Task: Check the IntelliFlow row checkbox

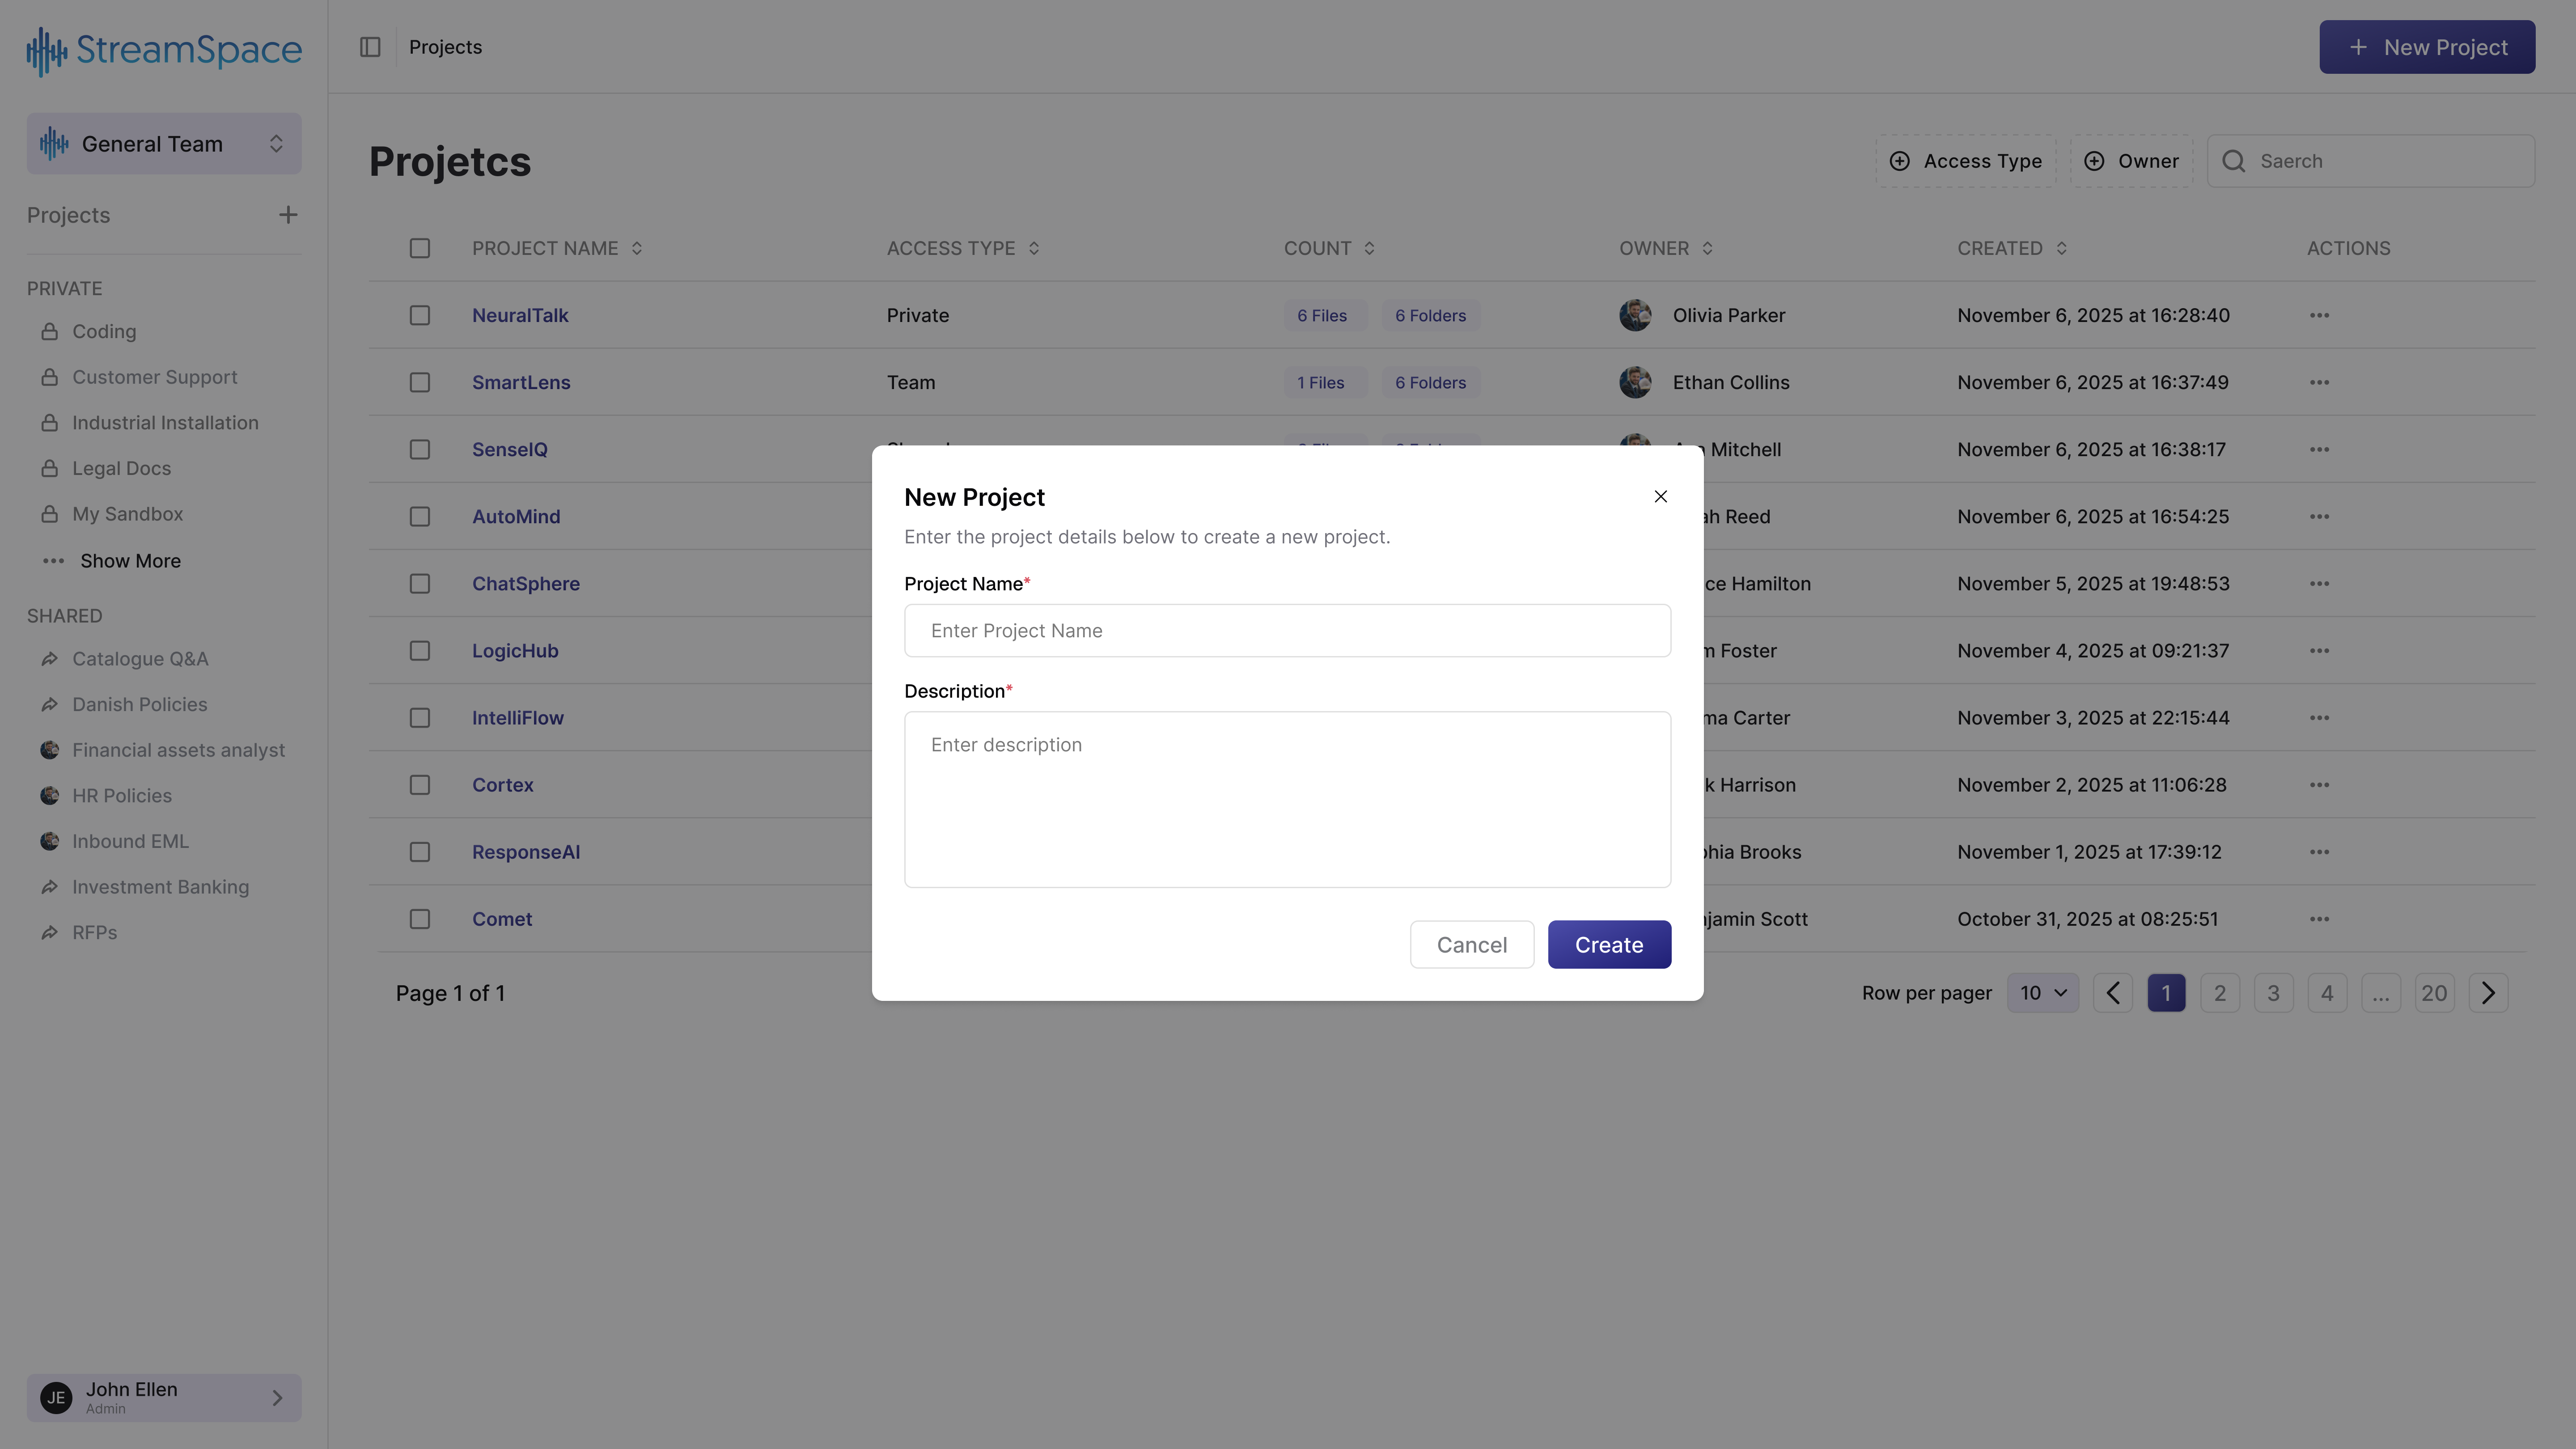Action: point(420,717)
